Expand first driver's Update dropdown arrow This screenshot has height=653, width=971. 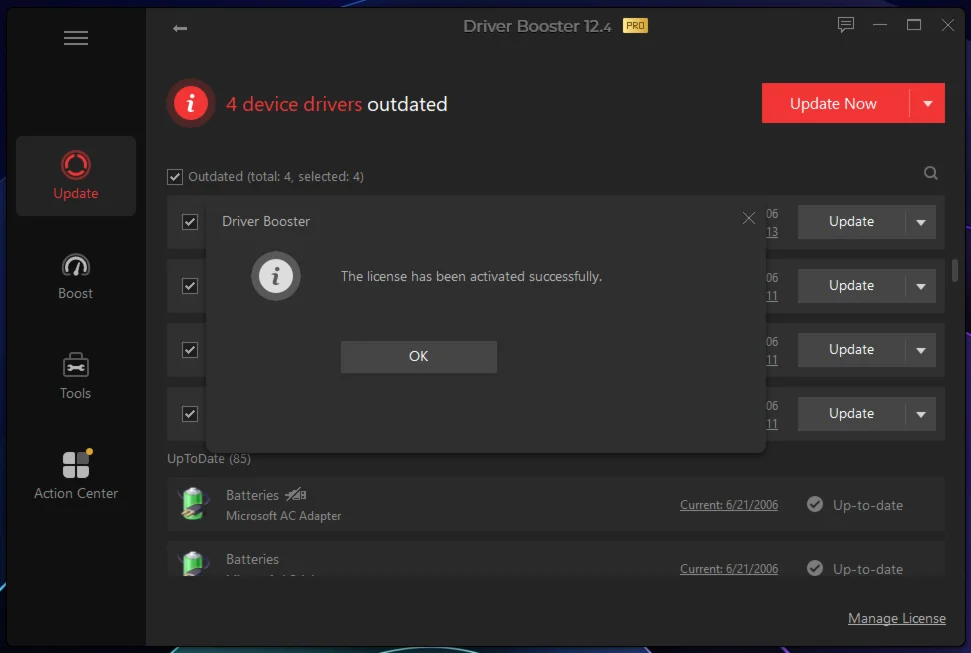pos(921,222)
